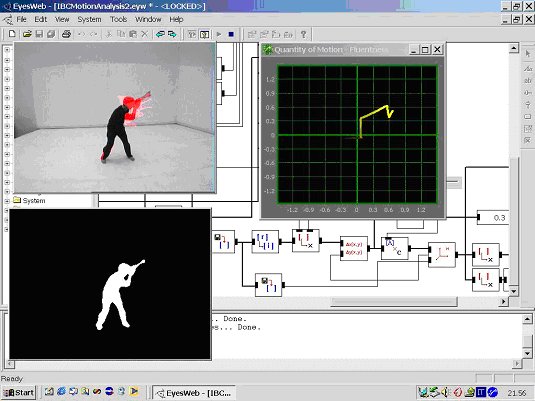Image resolution: width=535 pixels, height=401 pixels.
Task: Select the coordinate axes block in the patch
Action: 442,255
